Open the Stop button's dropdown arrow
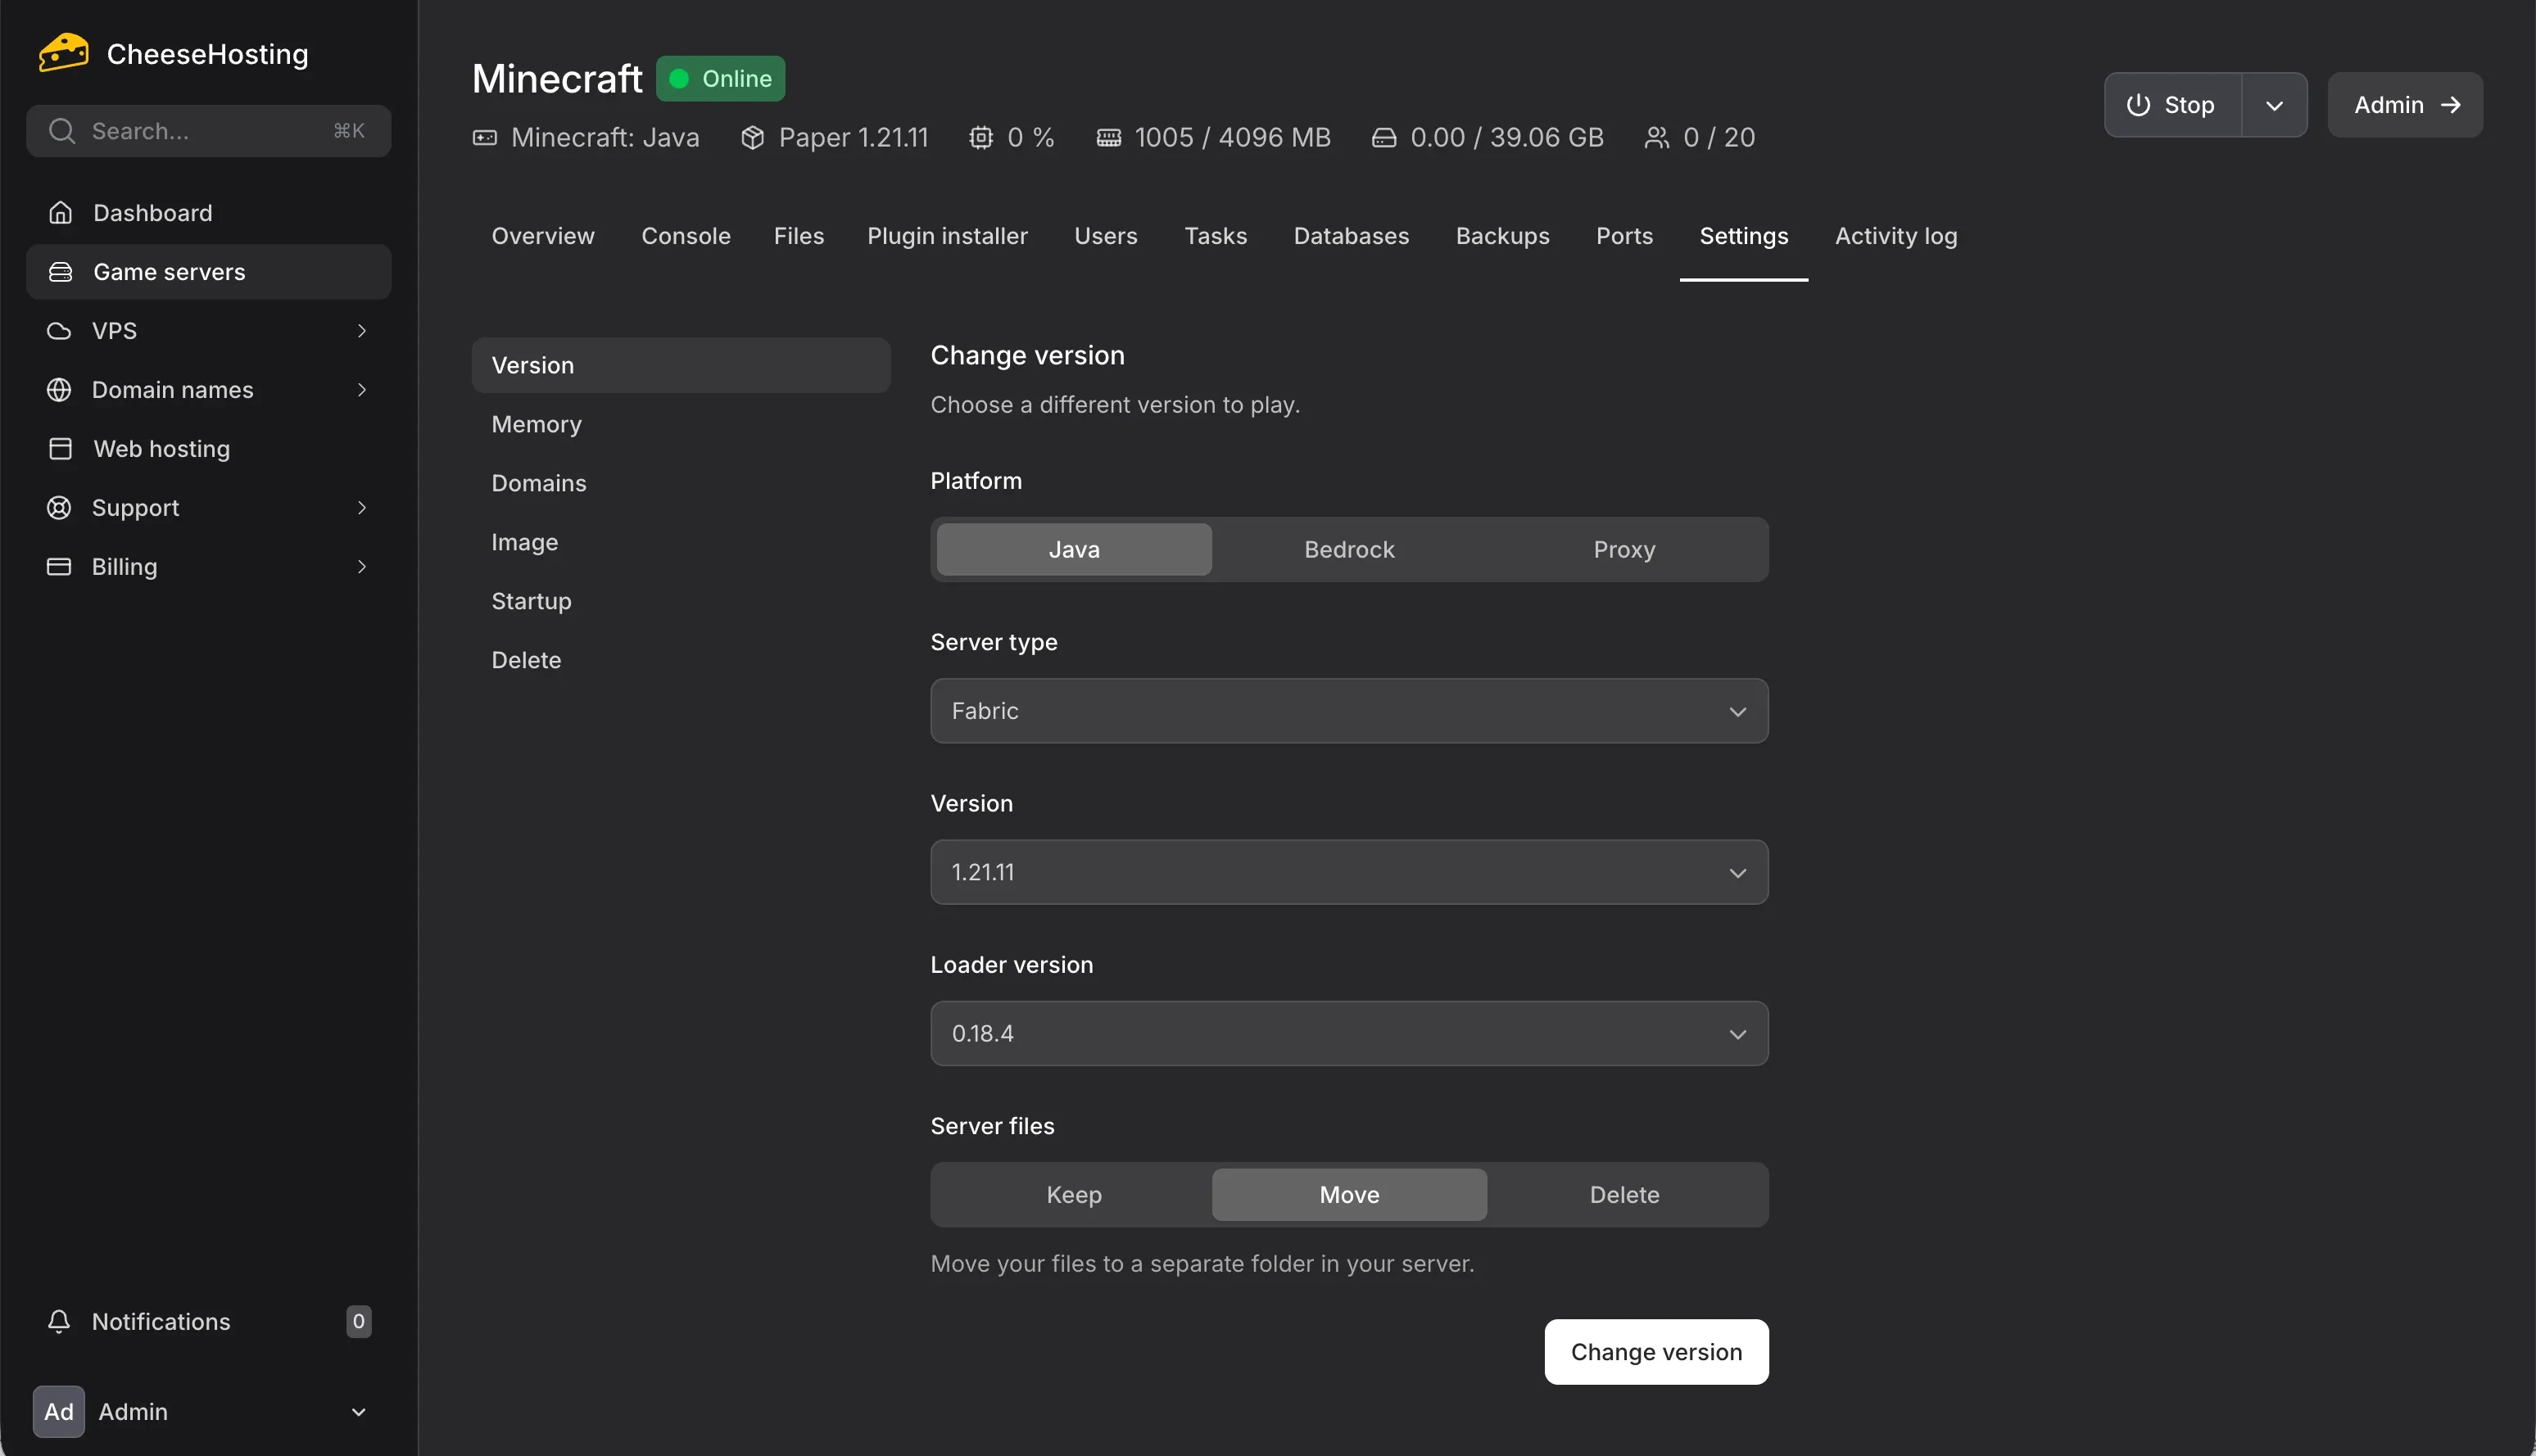This screenshot has height=1456, width=2536. 2275,104
